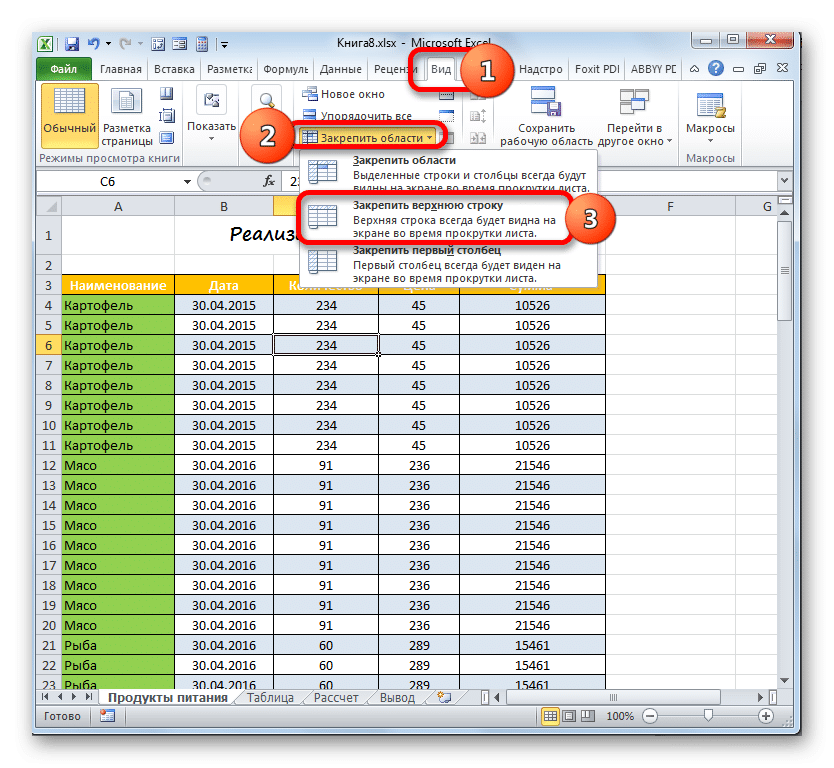Image resolution: width=834 pixels, height=768 pixels.
Task: Switch to Page Layout view in status bar
Action: (570, 717)
